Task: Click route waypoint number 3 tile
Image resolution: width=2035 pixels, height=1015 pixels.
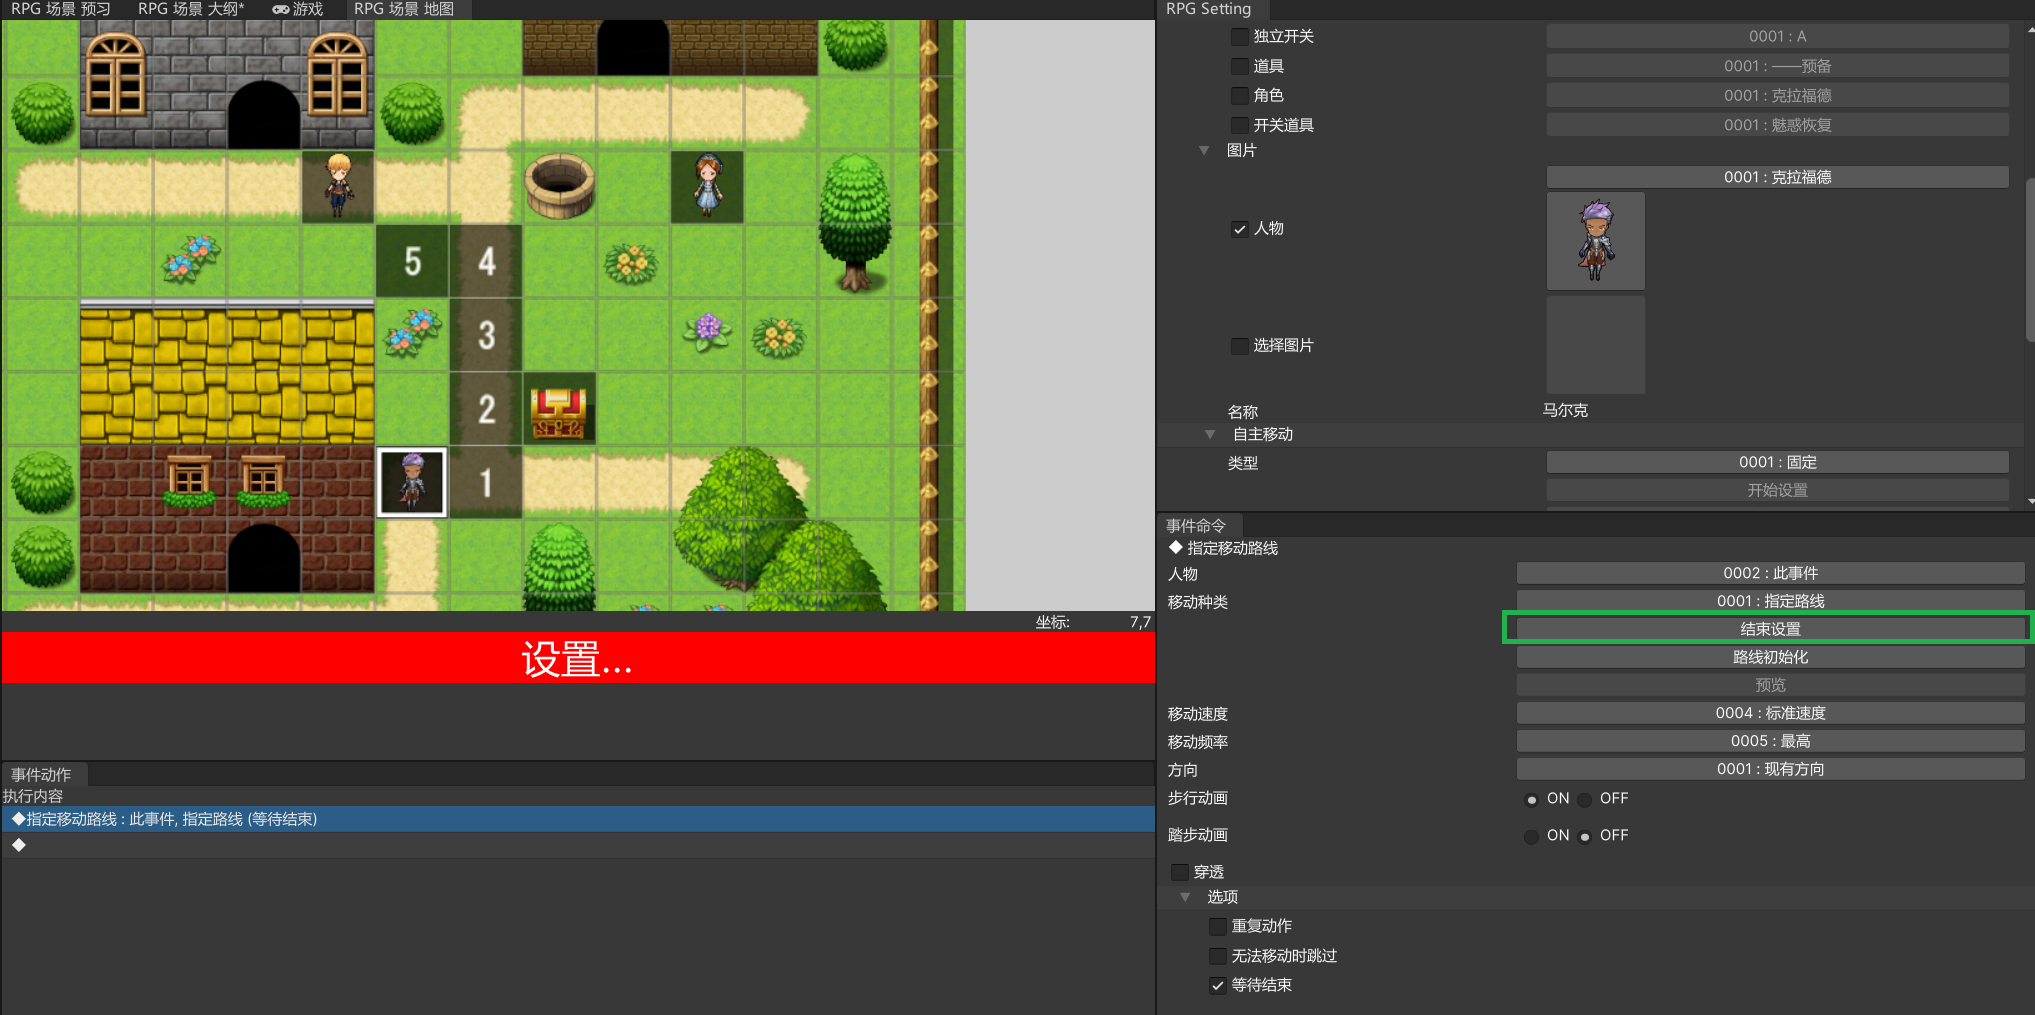Action: pos(486,335)
